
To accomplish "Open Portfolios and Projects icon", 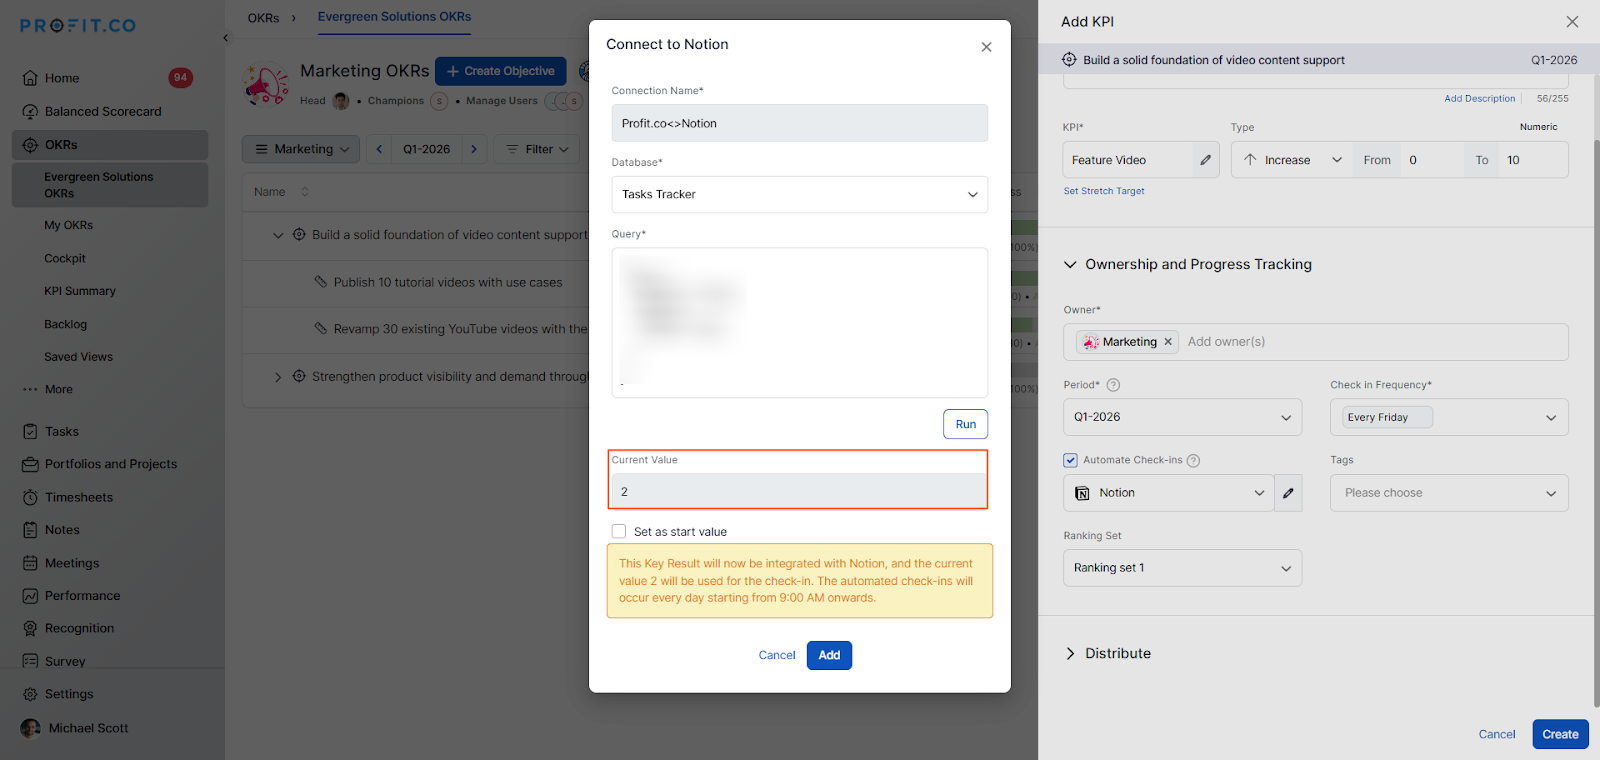I will 30,464.
